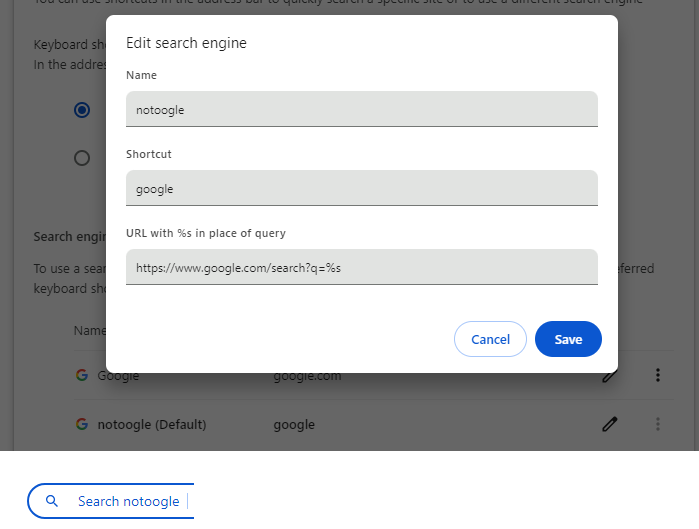Click pencil edit icon for Google row
Image resolution: width=699 pixels, height=529 pixels.
click(609, 376)
